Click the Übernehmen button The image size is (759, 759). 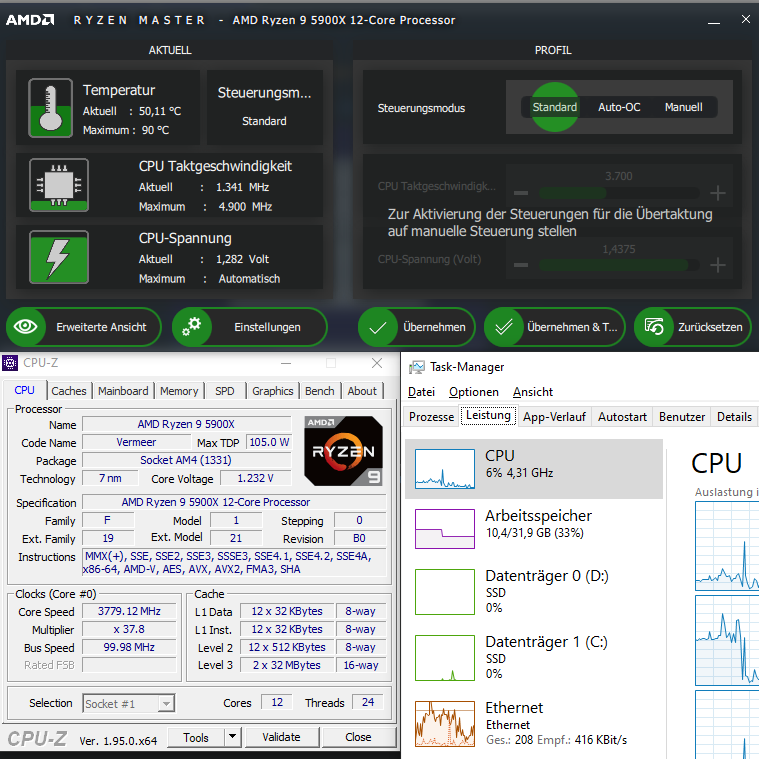[x=417, y=327]
